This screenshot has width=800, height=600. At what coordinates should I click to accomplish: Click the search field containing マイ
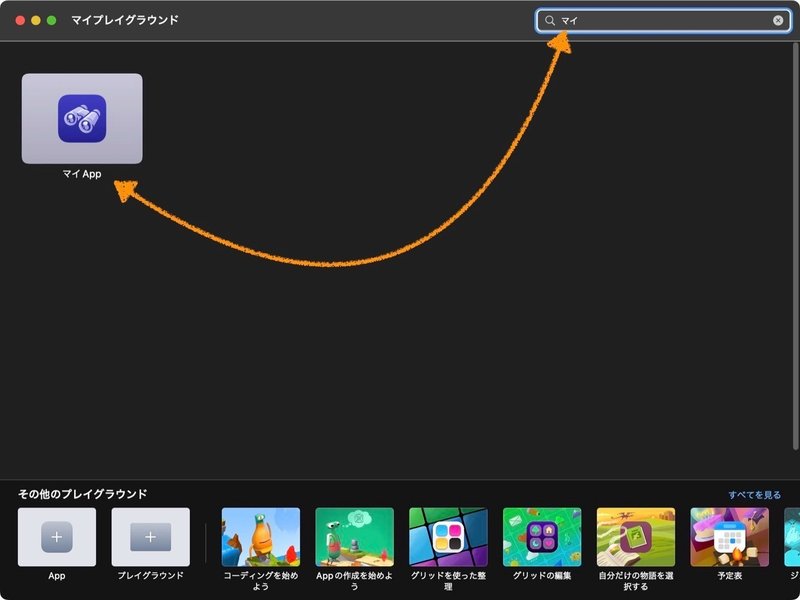tap(664, 20)
